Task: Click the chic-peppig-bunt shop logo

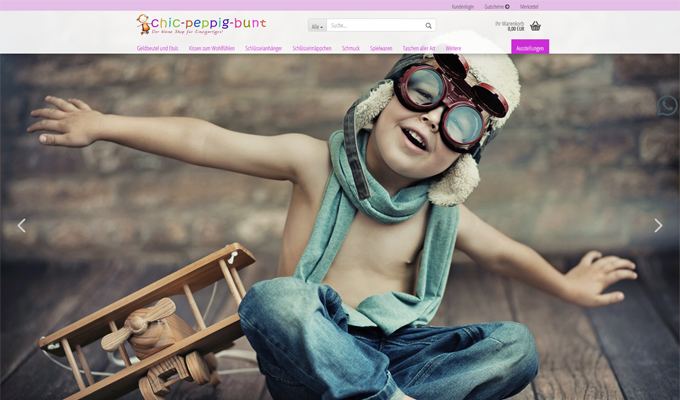Action: [201, 24]
